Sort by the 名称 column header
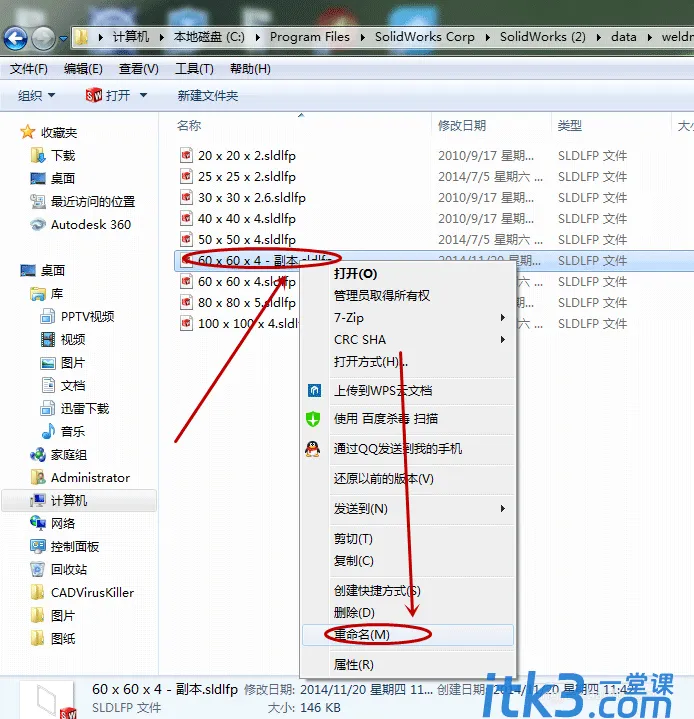This screenshot has height=719, width=694. point(189,125)
